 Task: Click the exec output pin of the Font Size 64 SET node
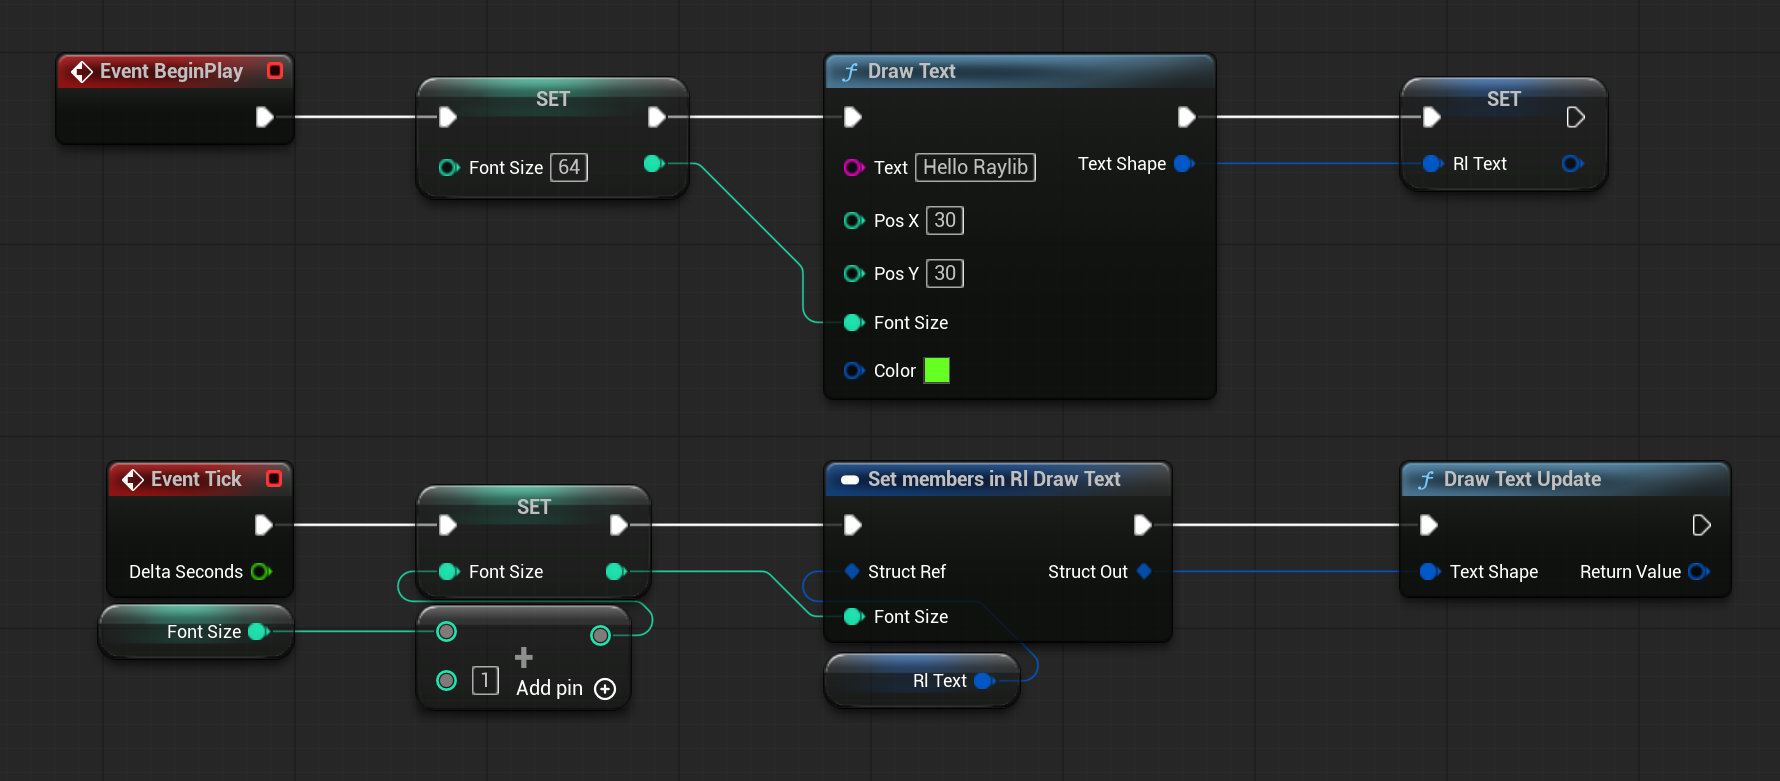(x=657, y=117)
